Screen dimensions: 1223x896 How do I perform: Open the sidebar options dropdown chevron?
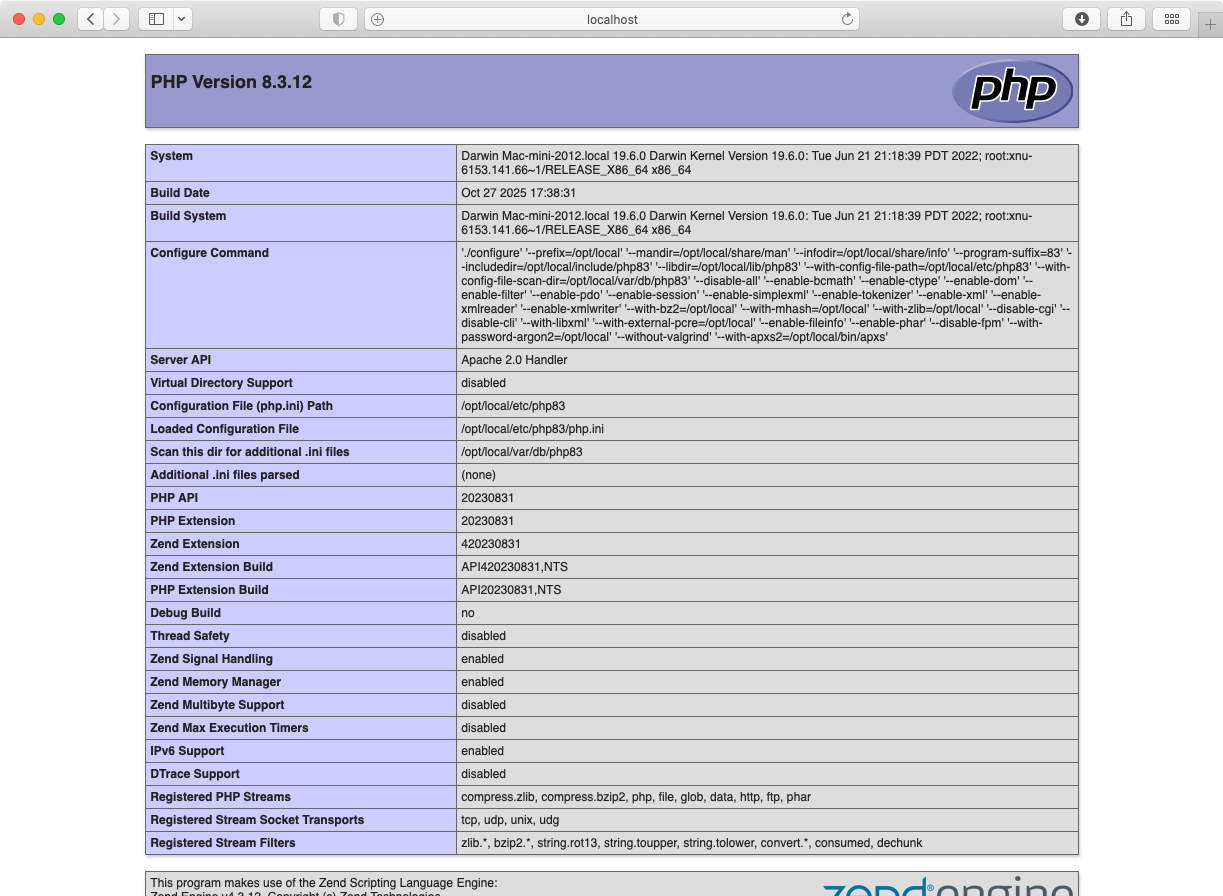tap(181, 19)
